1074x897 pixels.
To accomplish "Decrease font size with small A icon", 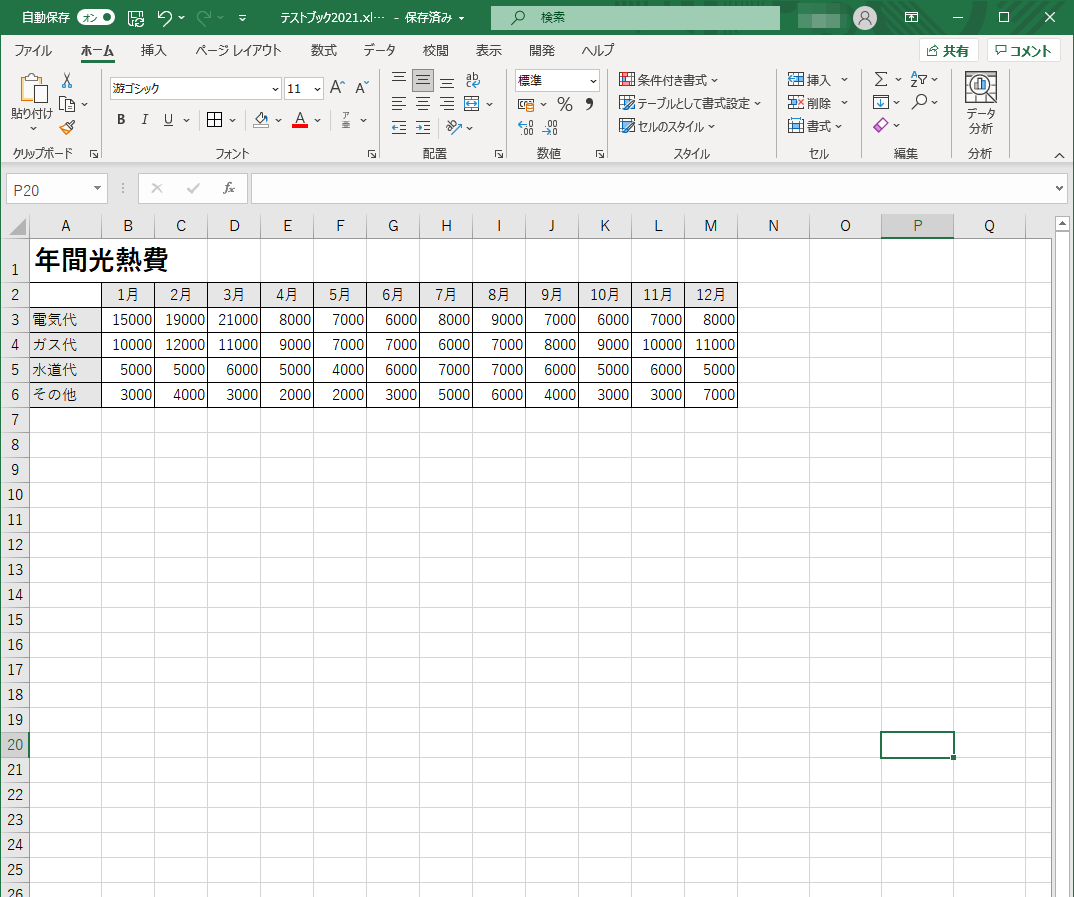I will coord(362,88).
